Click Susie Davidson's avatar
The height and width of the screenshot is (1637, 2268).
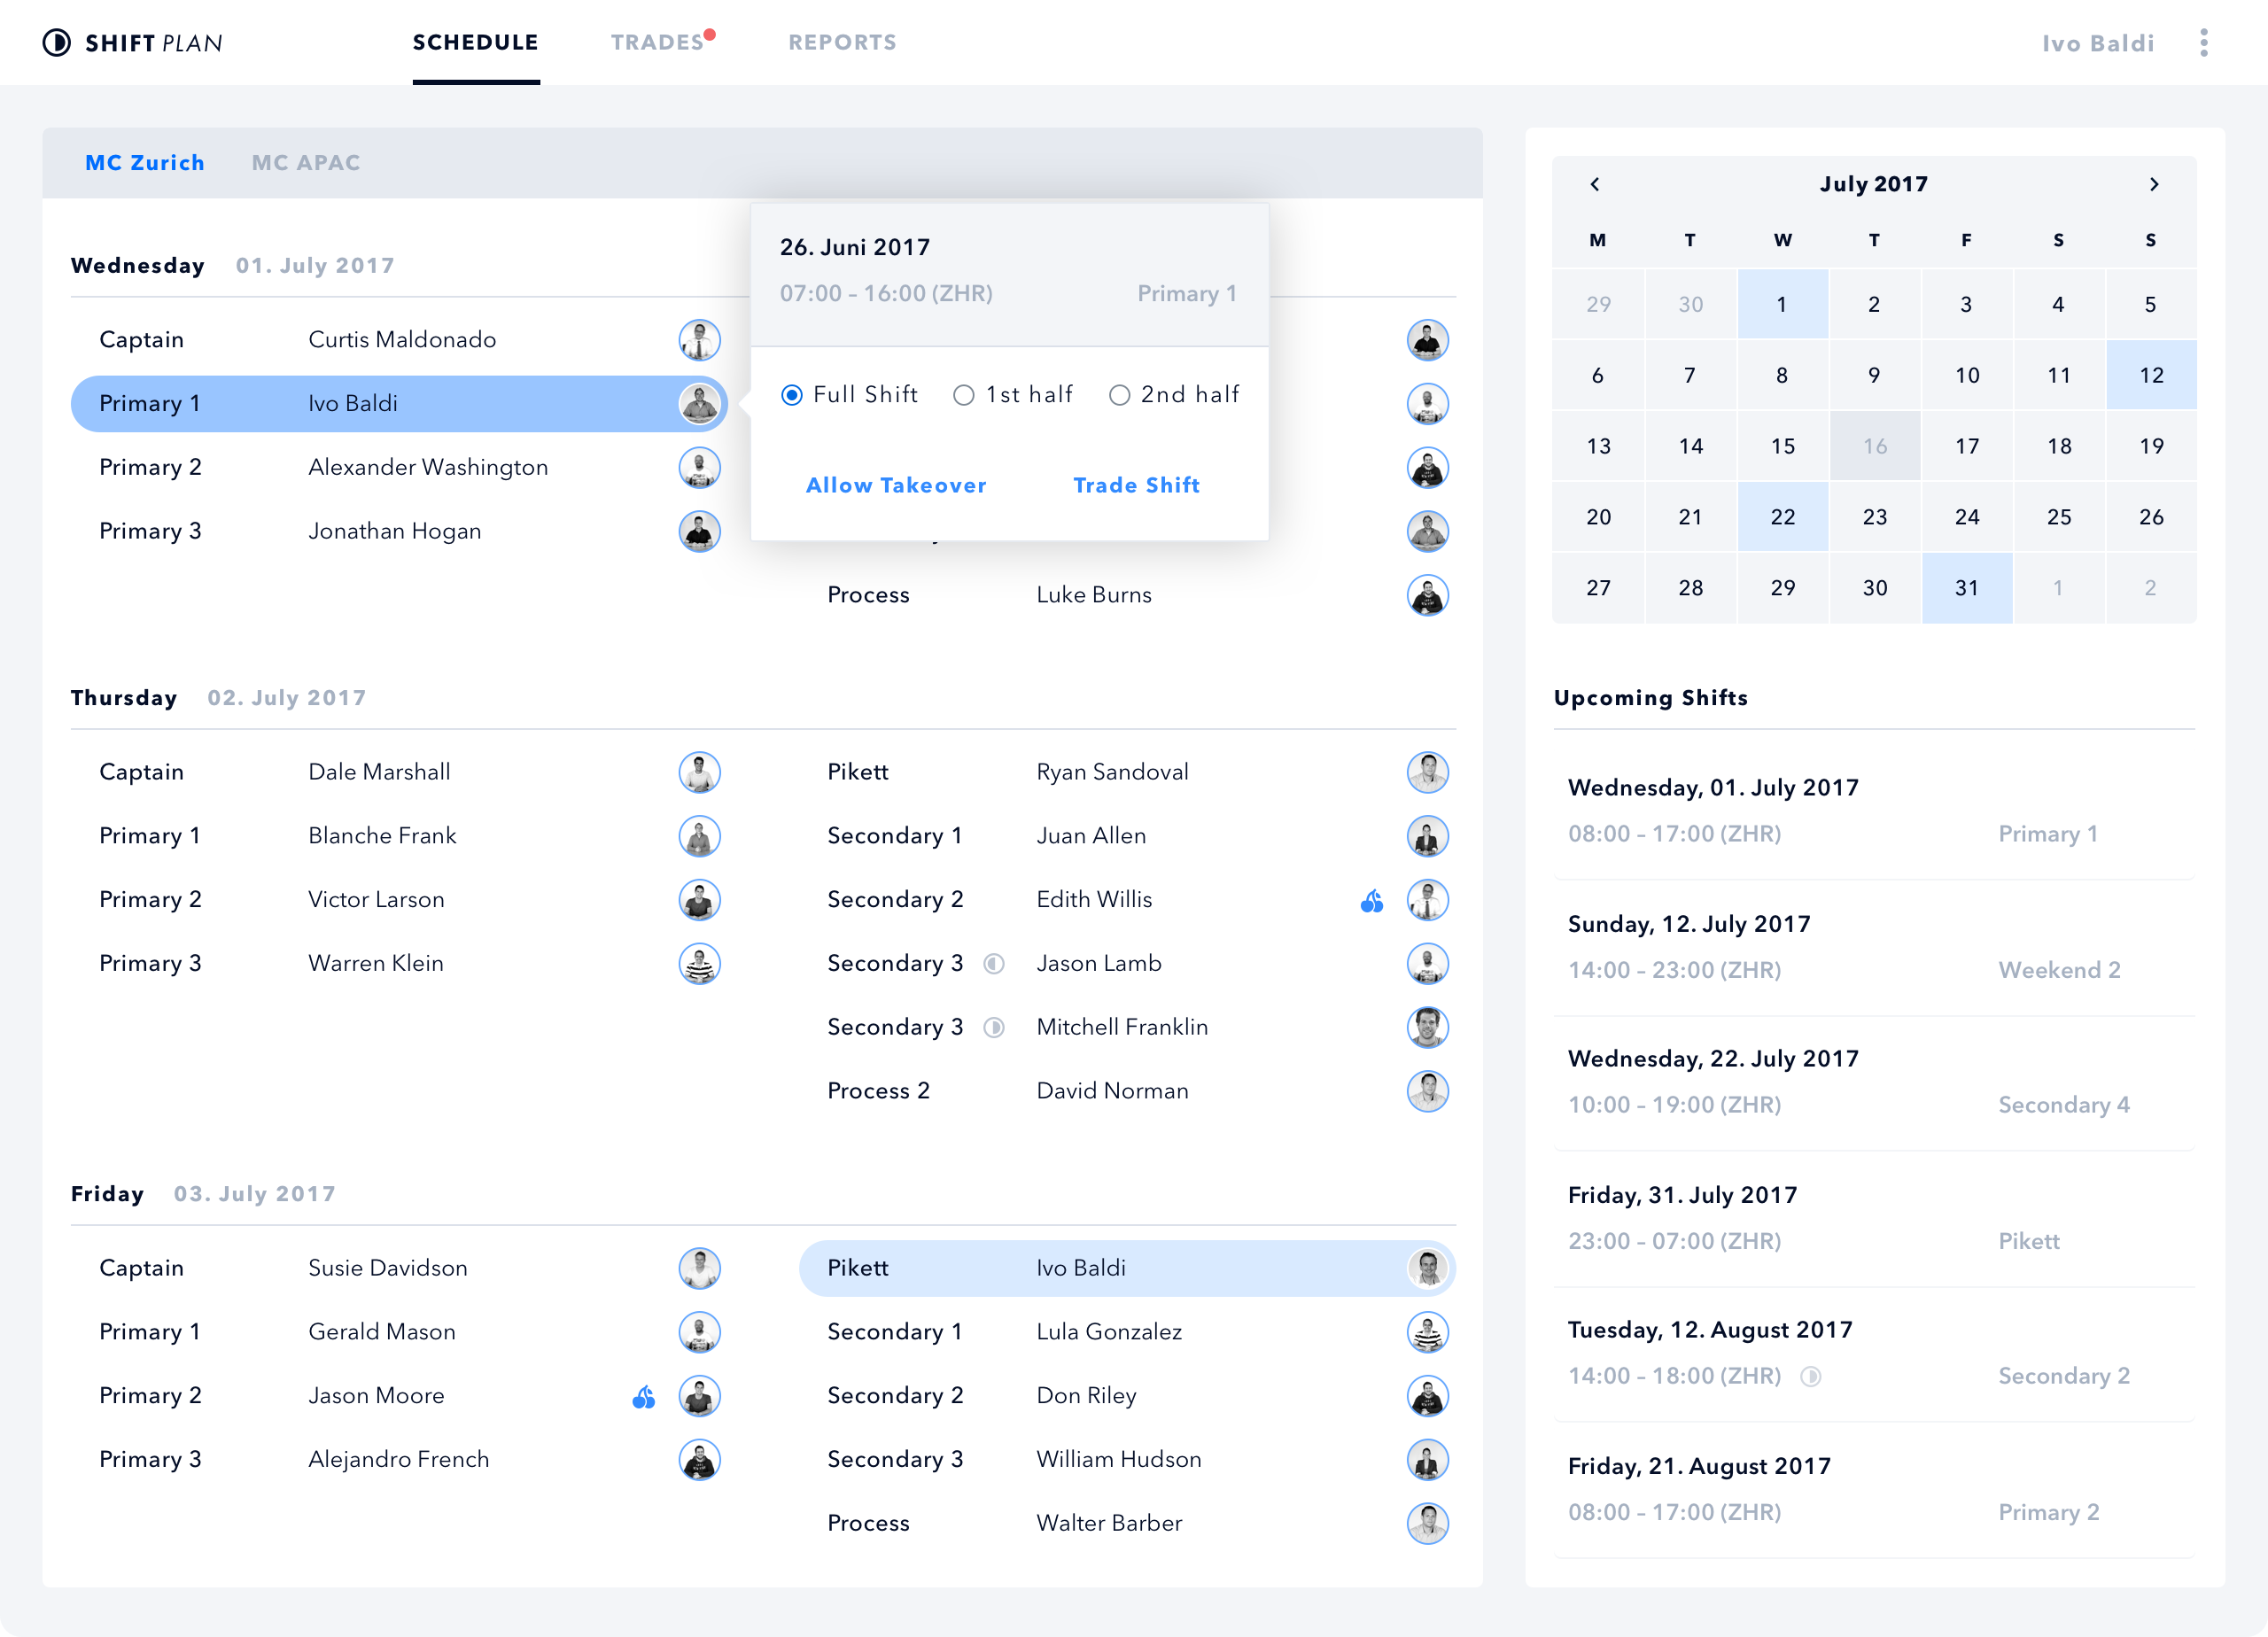(x=699, y=1268)
